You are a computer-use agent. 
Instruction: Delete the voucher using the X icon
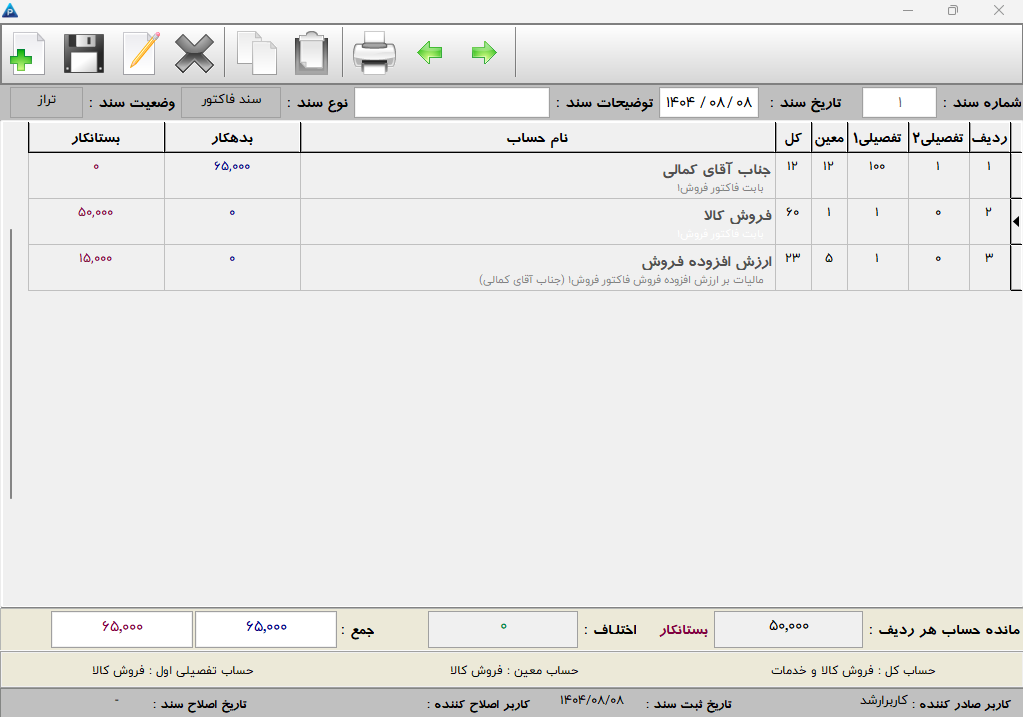click(194, 51)
